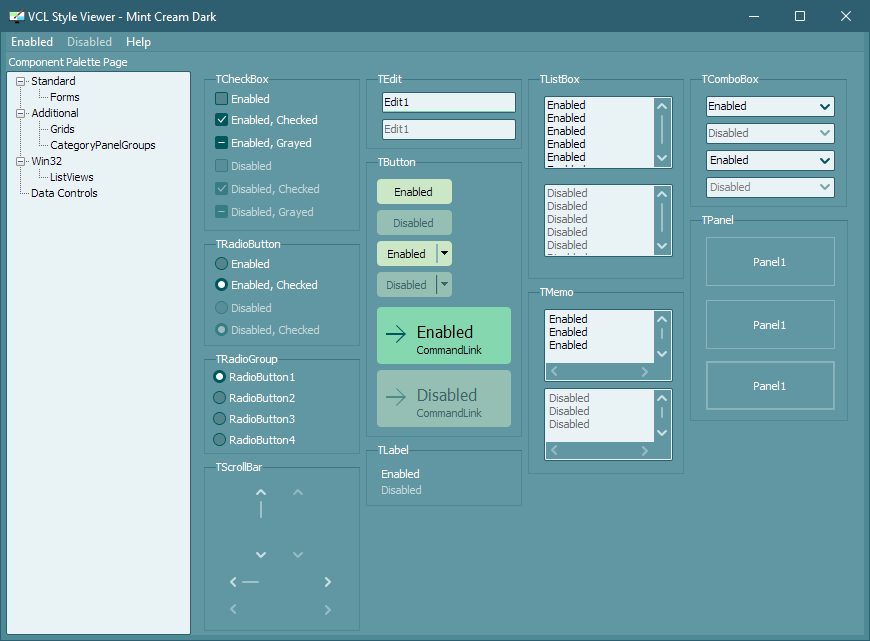Open the Enabled menu in menu bar
The width and height of the screenshot is (870, 641).
[x=32, y=42]
